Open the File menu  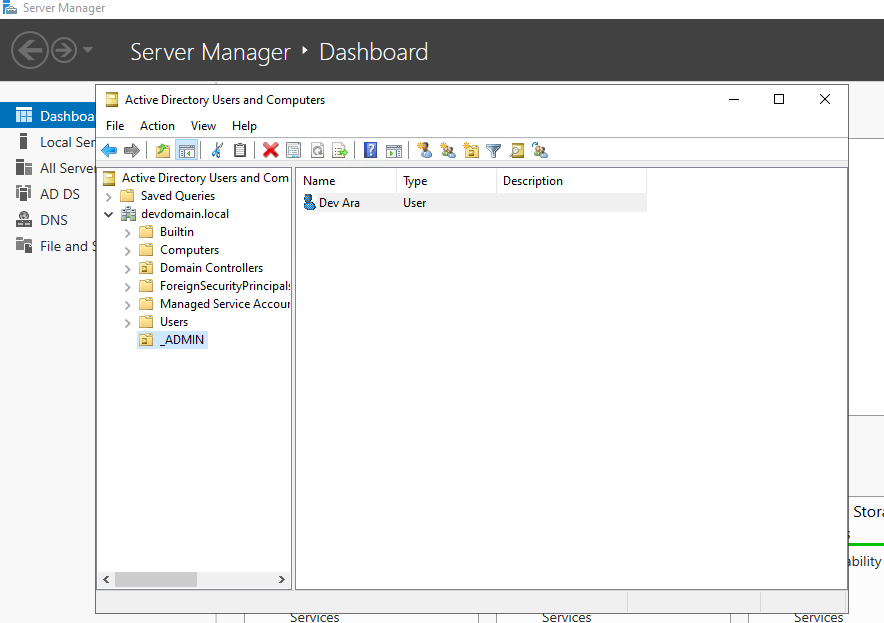point(115,126)
